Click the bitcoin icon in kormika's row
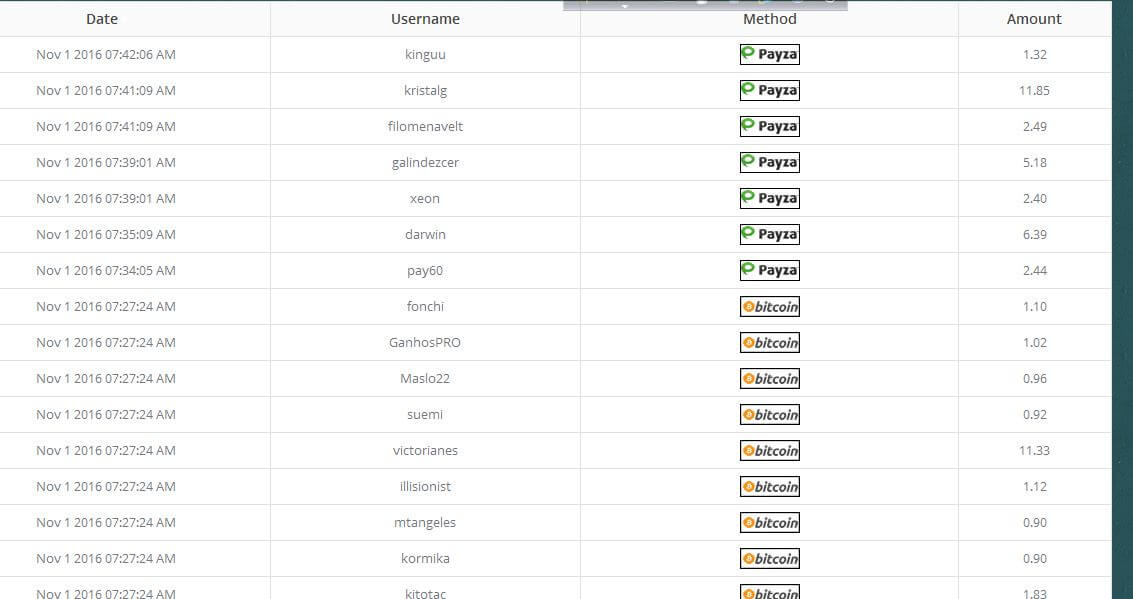Image resolution: width=1133 pixels, height=599 pixels. [769, 558]
